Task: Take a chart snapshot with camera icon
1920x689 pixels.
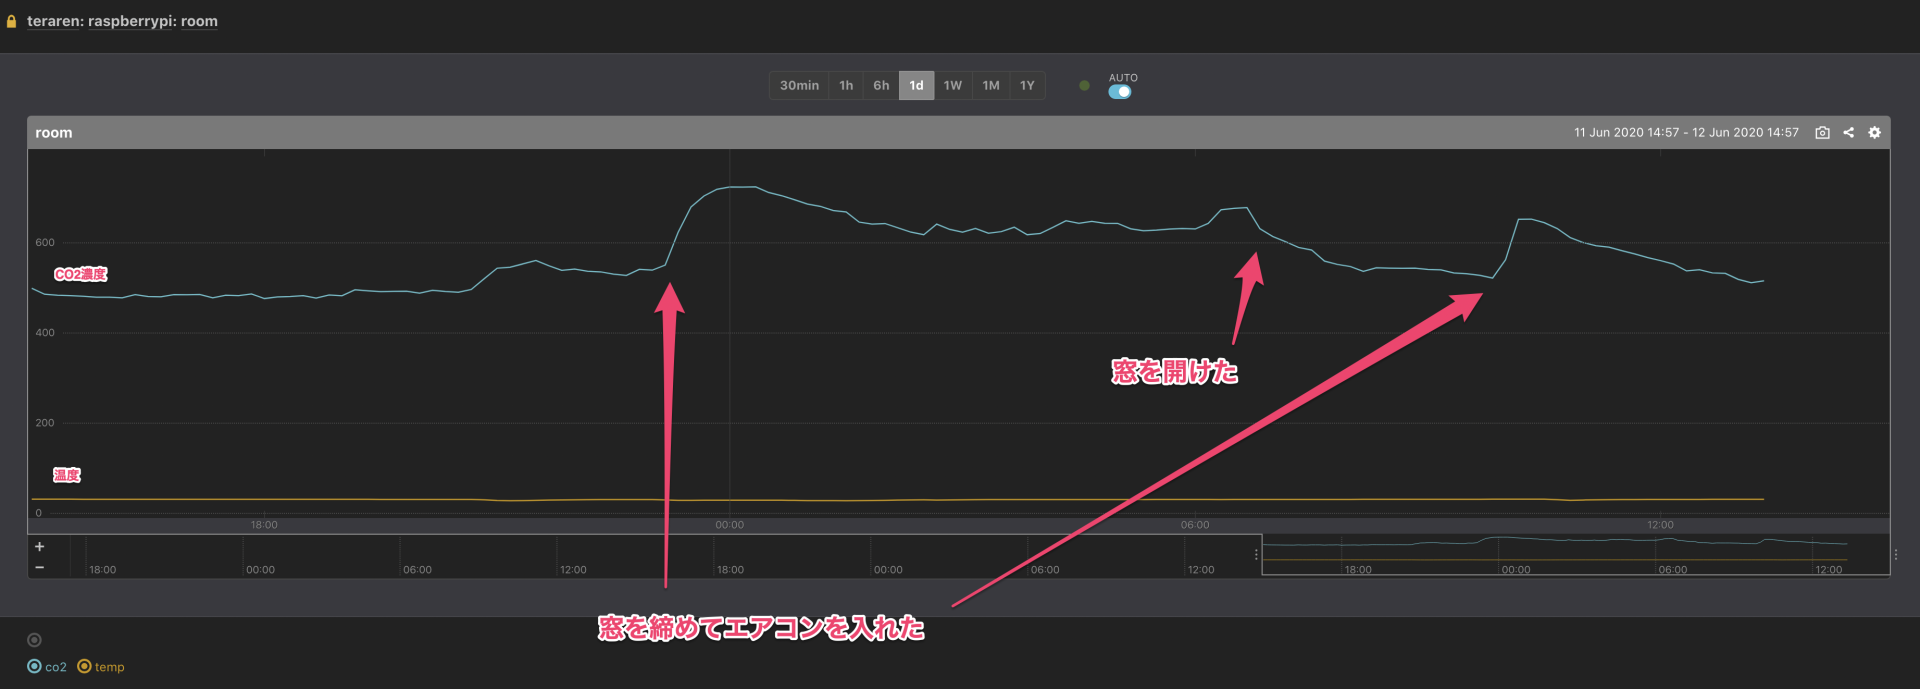Action: [1822, 133]
